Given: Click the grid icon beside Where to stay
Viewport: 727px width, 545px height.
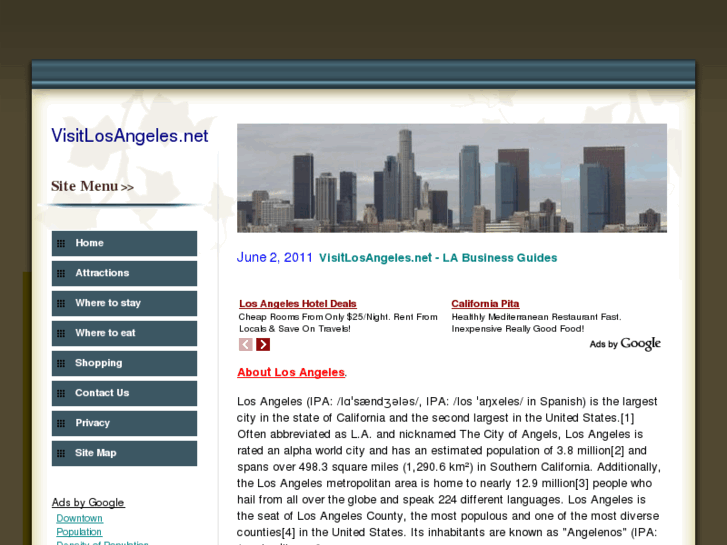Looking at the screenshot, I should [61, 304].
